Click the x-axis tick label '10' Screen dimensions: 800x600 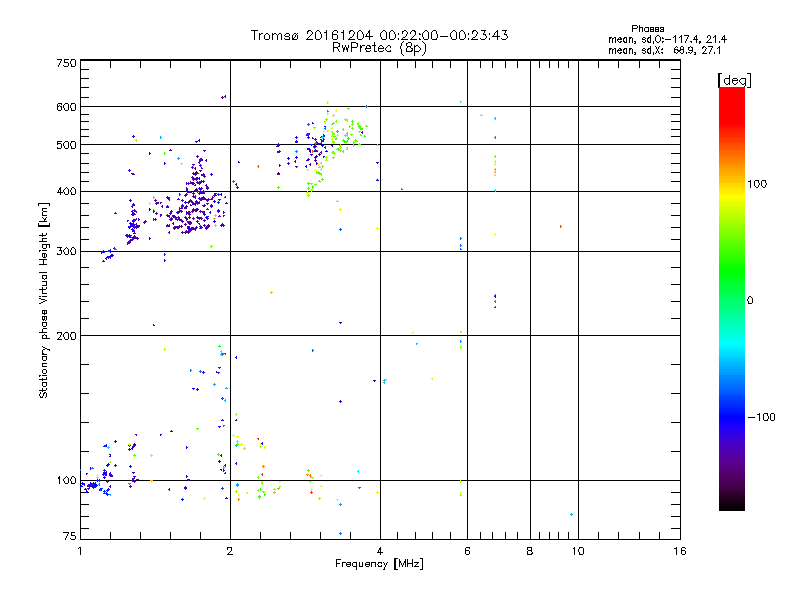(x=578, y=551)
